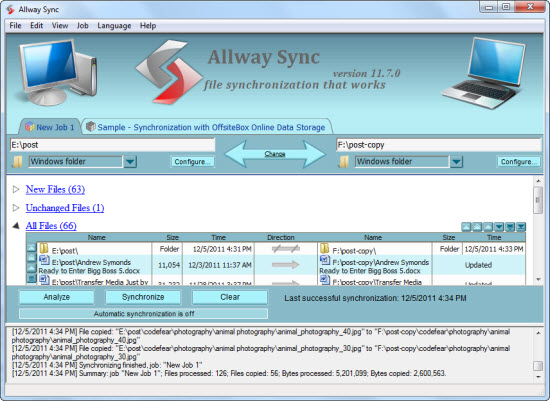This screenshot has height=401, width=550.
Task: Open the Edit menu
Action: [x=36, y=26]
